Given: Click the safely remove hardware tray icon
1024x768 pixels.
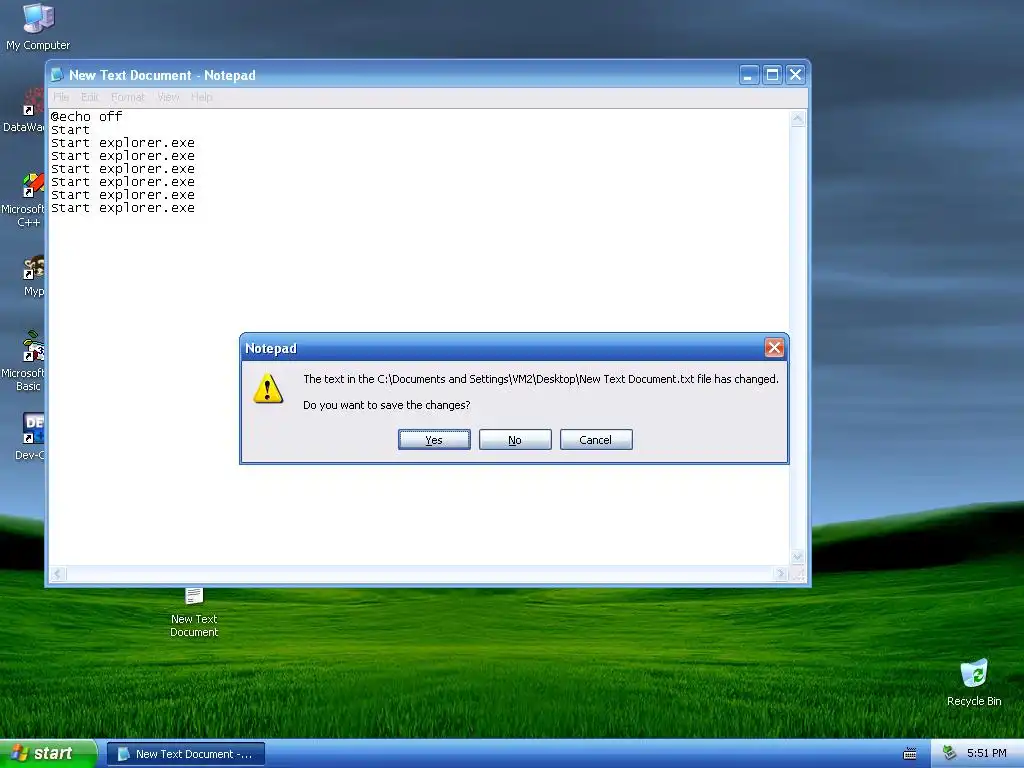Looking at the screenshot, I should (950, 754).
